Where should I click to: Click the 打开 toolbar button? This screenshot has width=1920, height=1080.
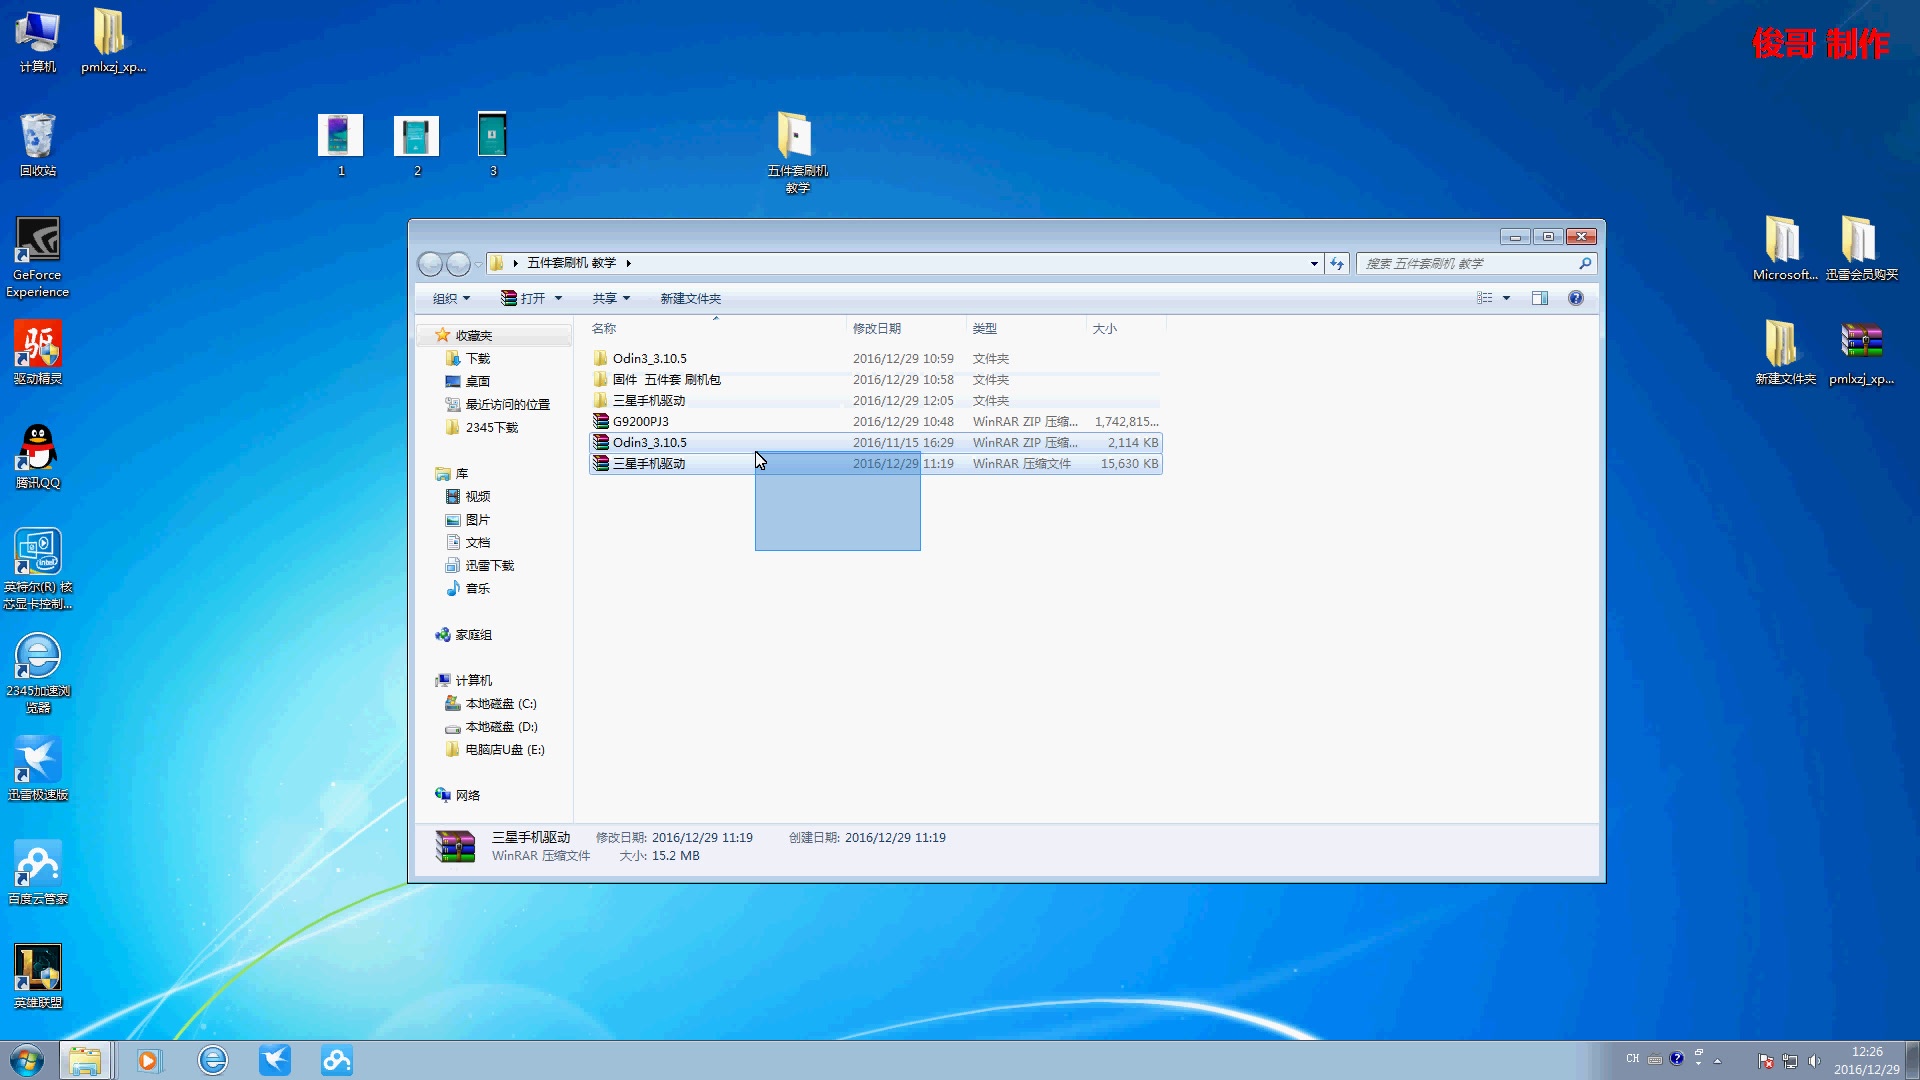pos(523,298)
